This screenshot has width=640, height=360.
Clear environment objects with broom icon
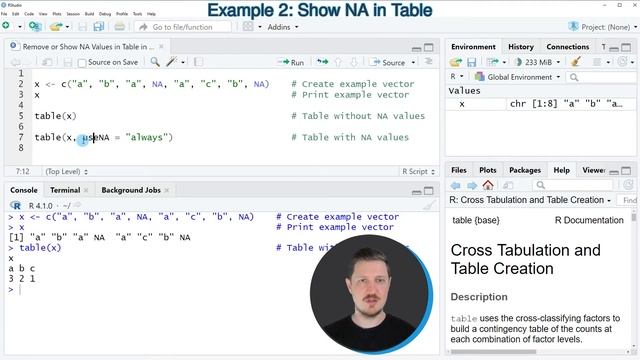click(x=576, y=62)
